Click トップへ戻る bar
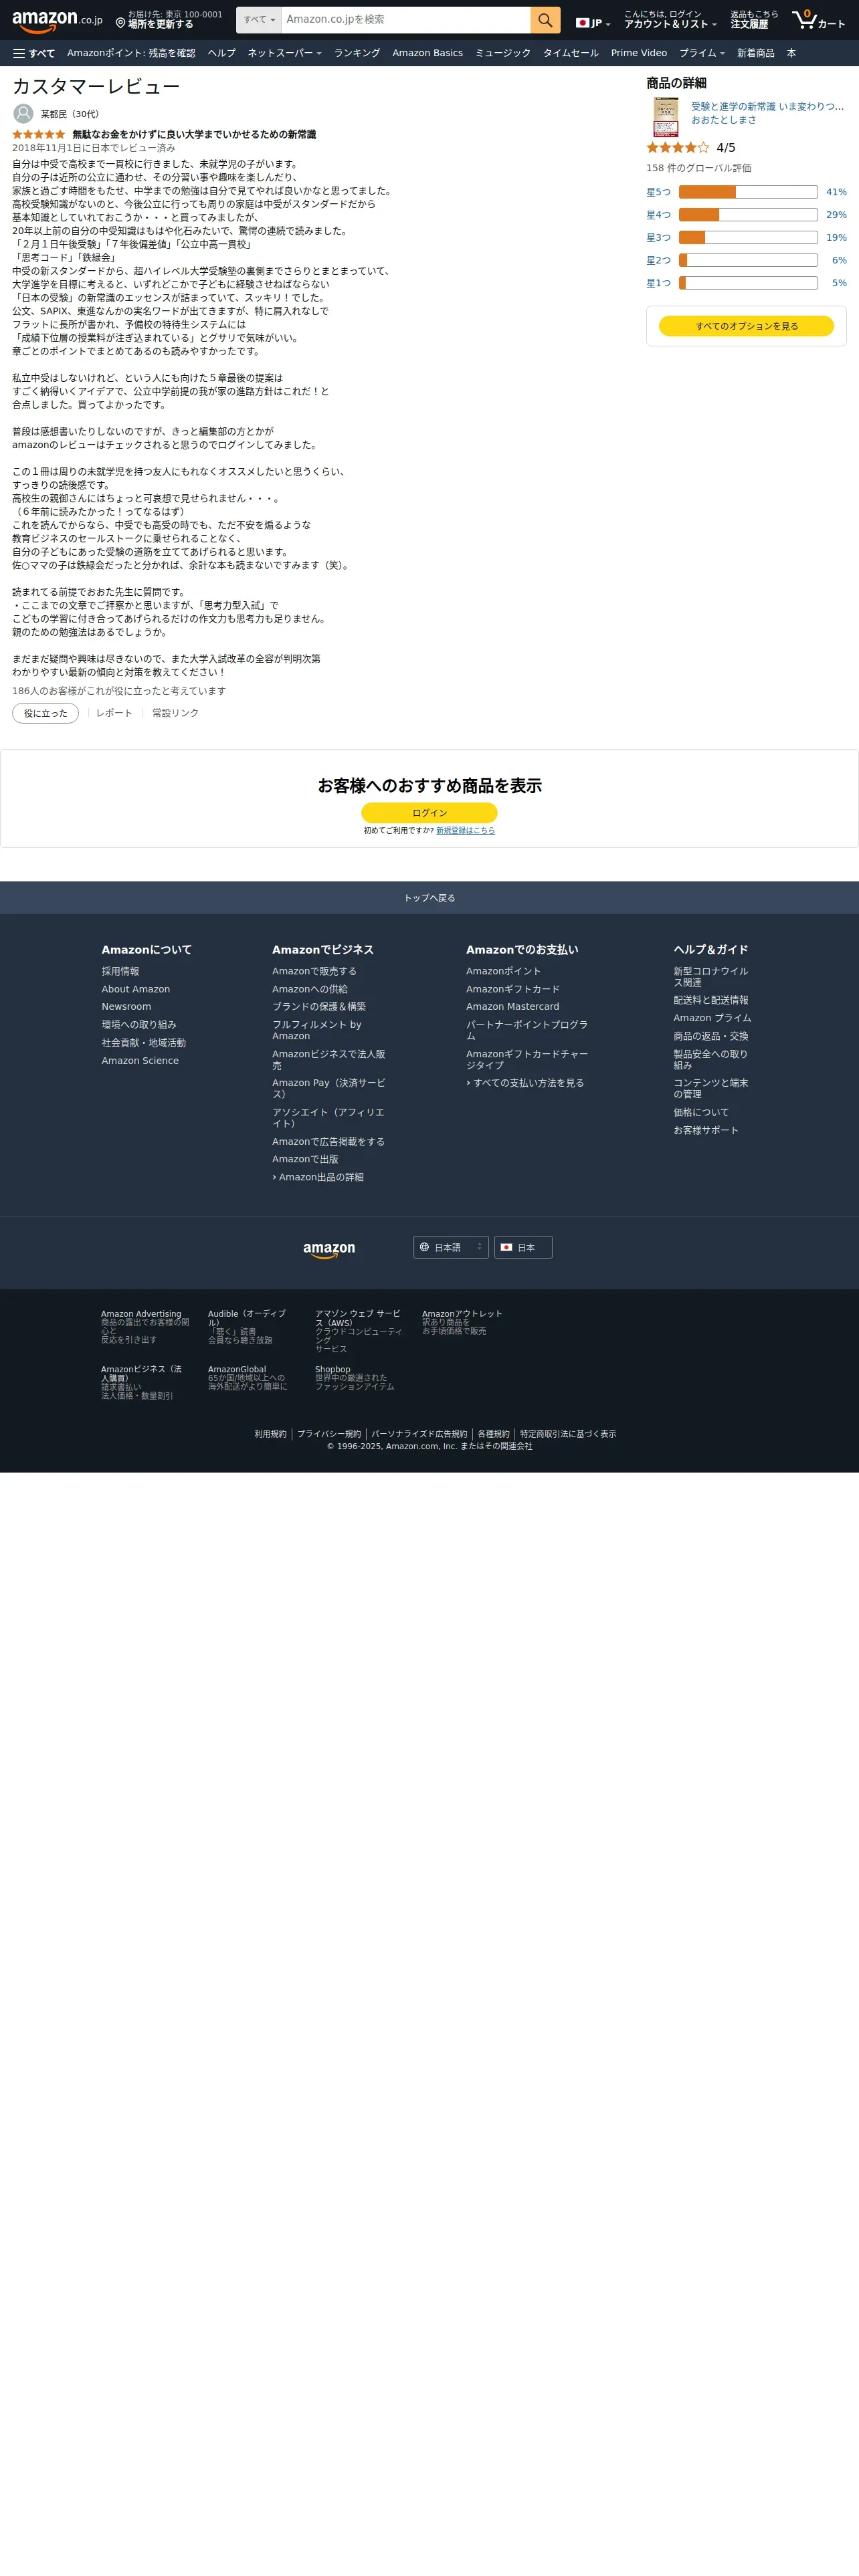Image resolution: width=859 pixels, height=2576 pixels. 429,898
